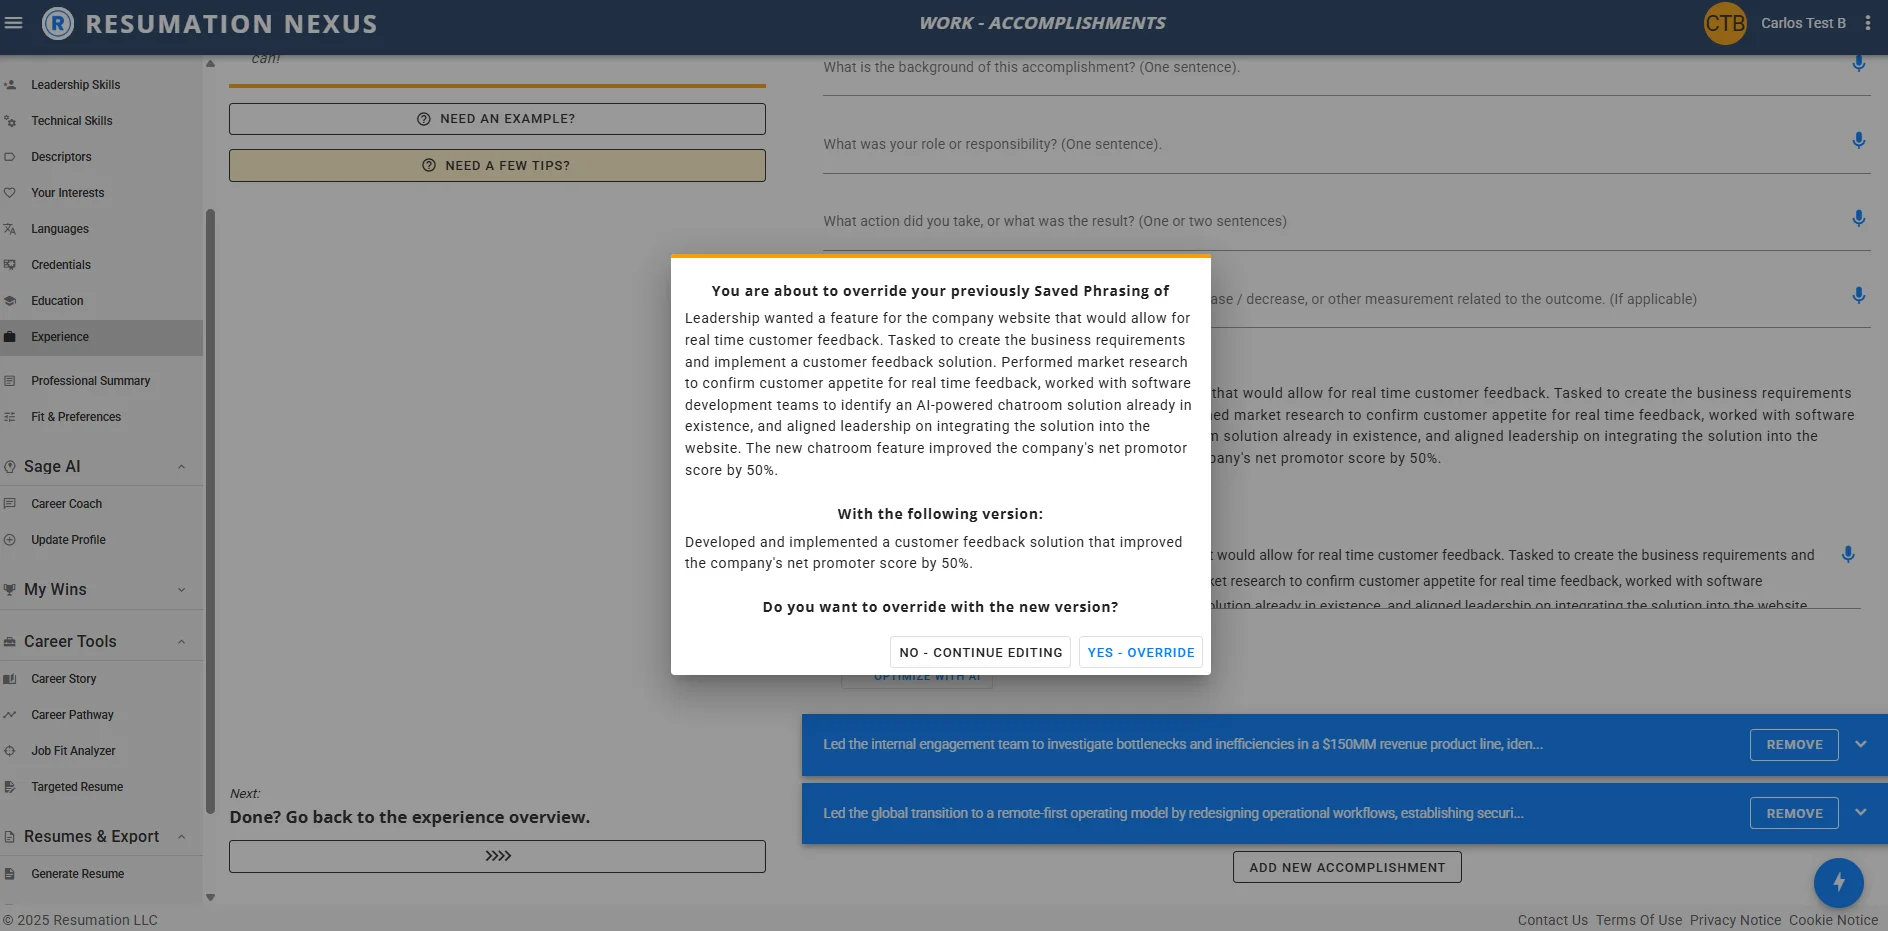Screen dimensions: 1888x931
Task: Click No - Continue Editing
Action: coord(980,652)
